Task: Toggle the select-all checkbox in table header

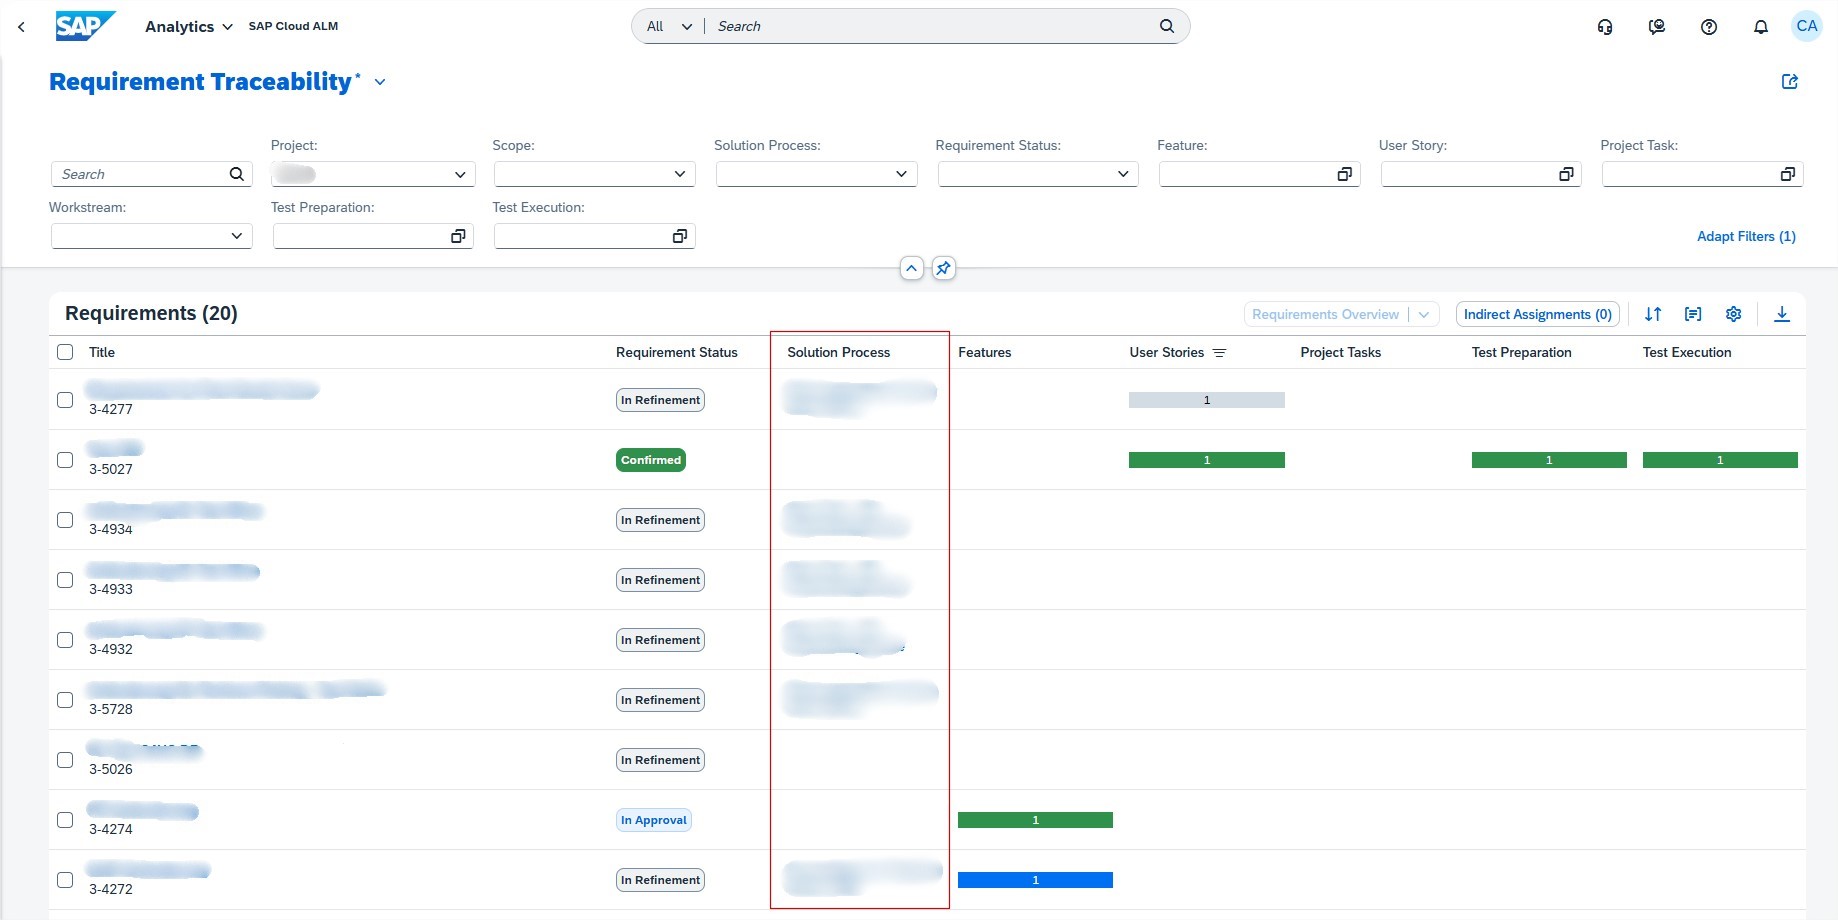Action: click(x=65, y=352)
